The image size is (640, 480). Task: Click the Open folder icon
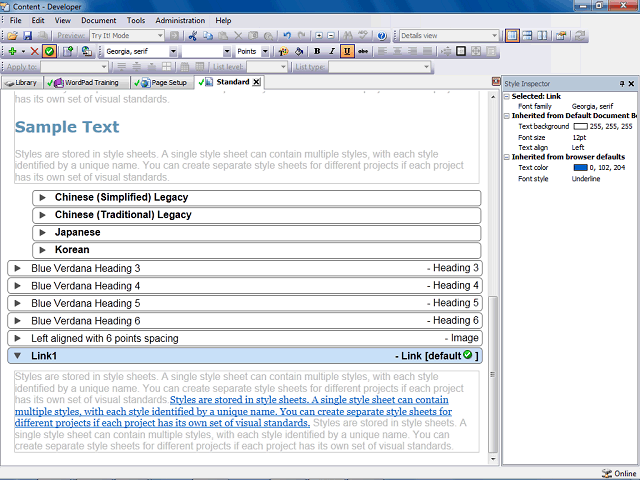point(12,36)
